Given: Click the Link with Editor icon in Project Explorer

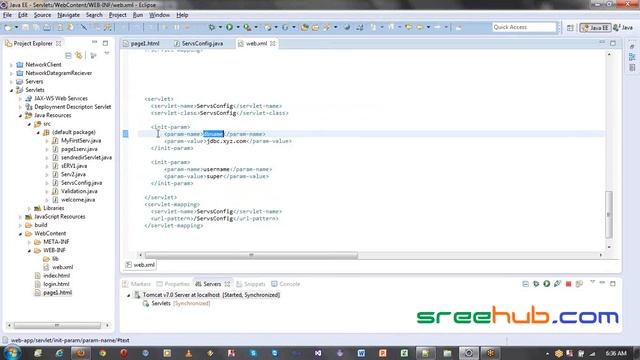Looking at the screenshot, I should pyautogui.click(x=79, y=55).
